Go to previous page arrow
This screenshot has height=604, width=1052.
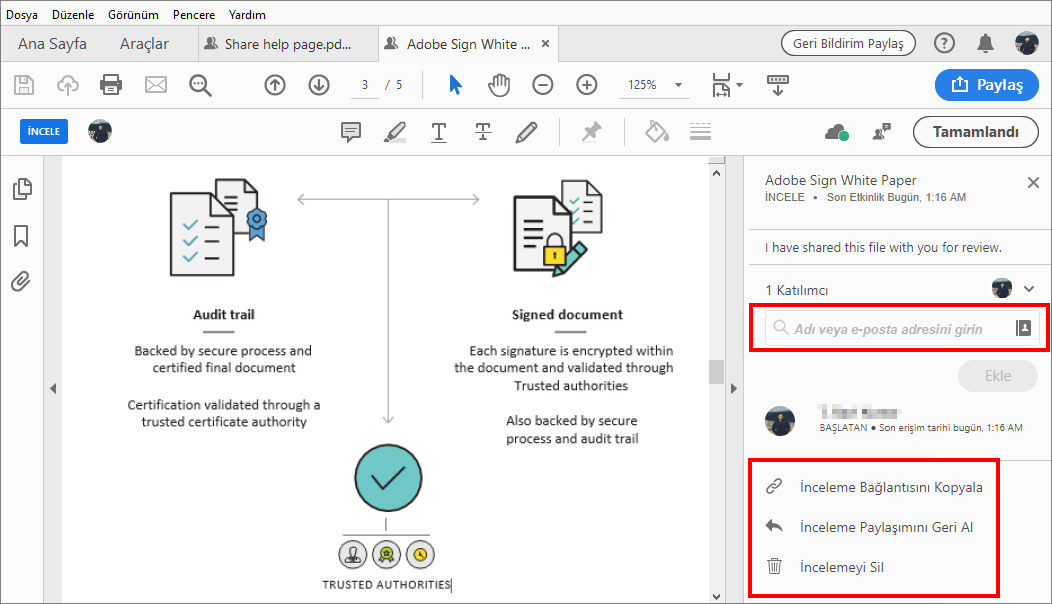pos(275,85)
